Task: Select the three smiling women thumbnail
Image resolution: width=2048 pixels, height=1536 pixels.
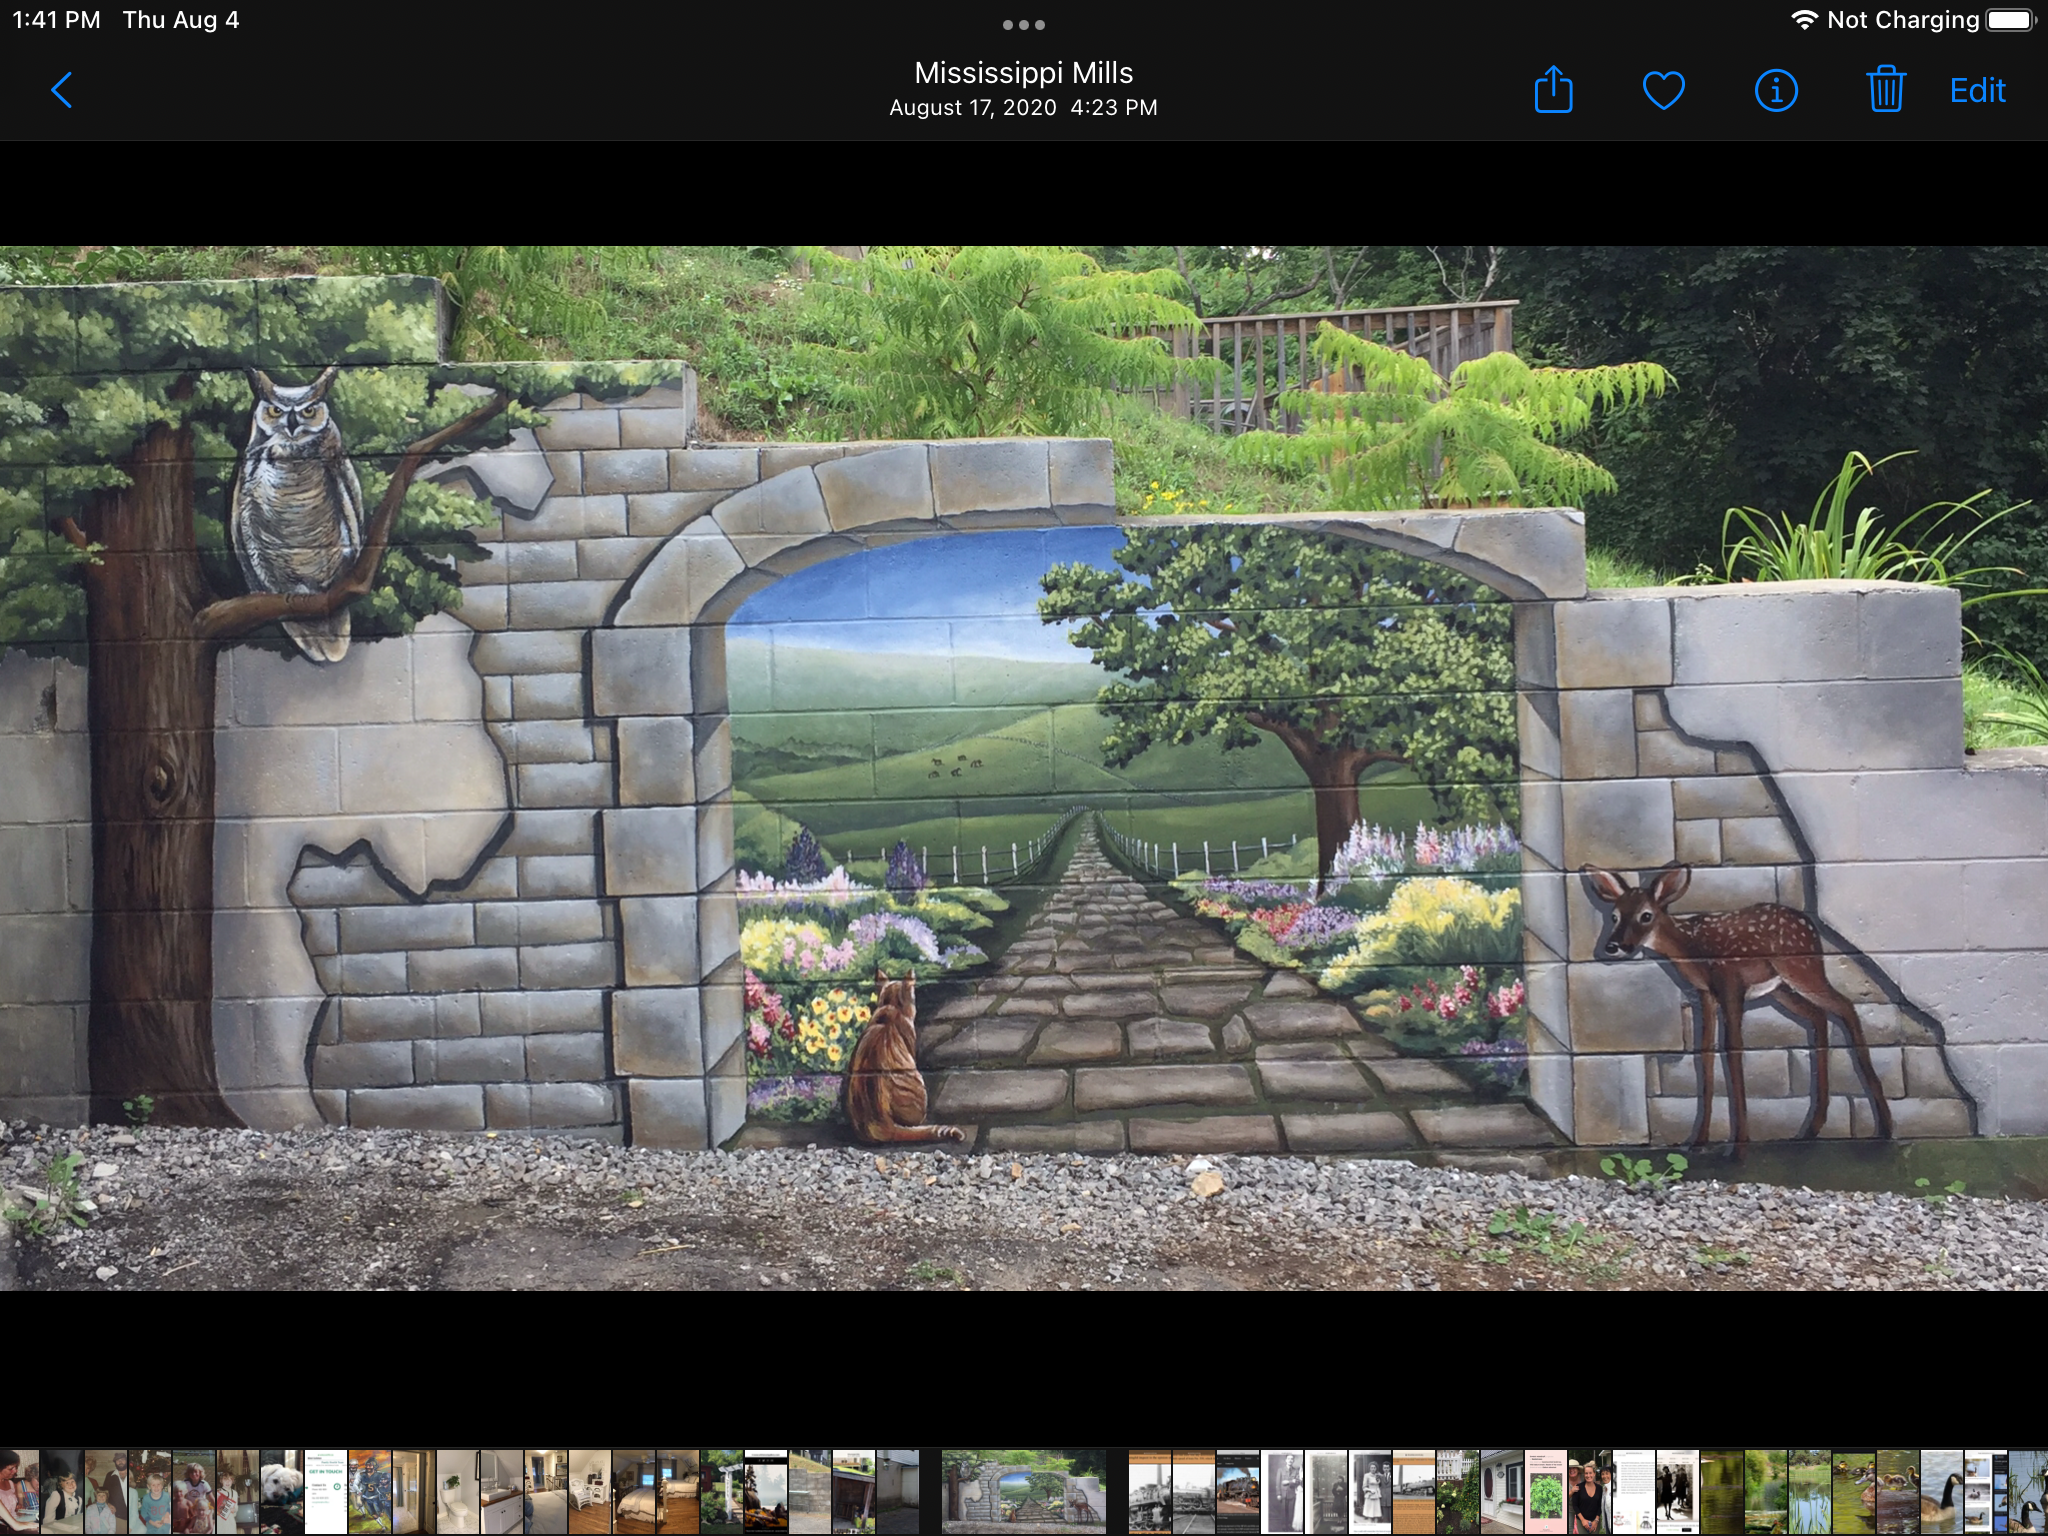Action: (x=1590, y=1492)
